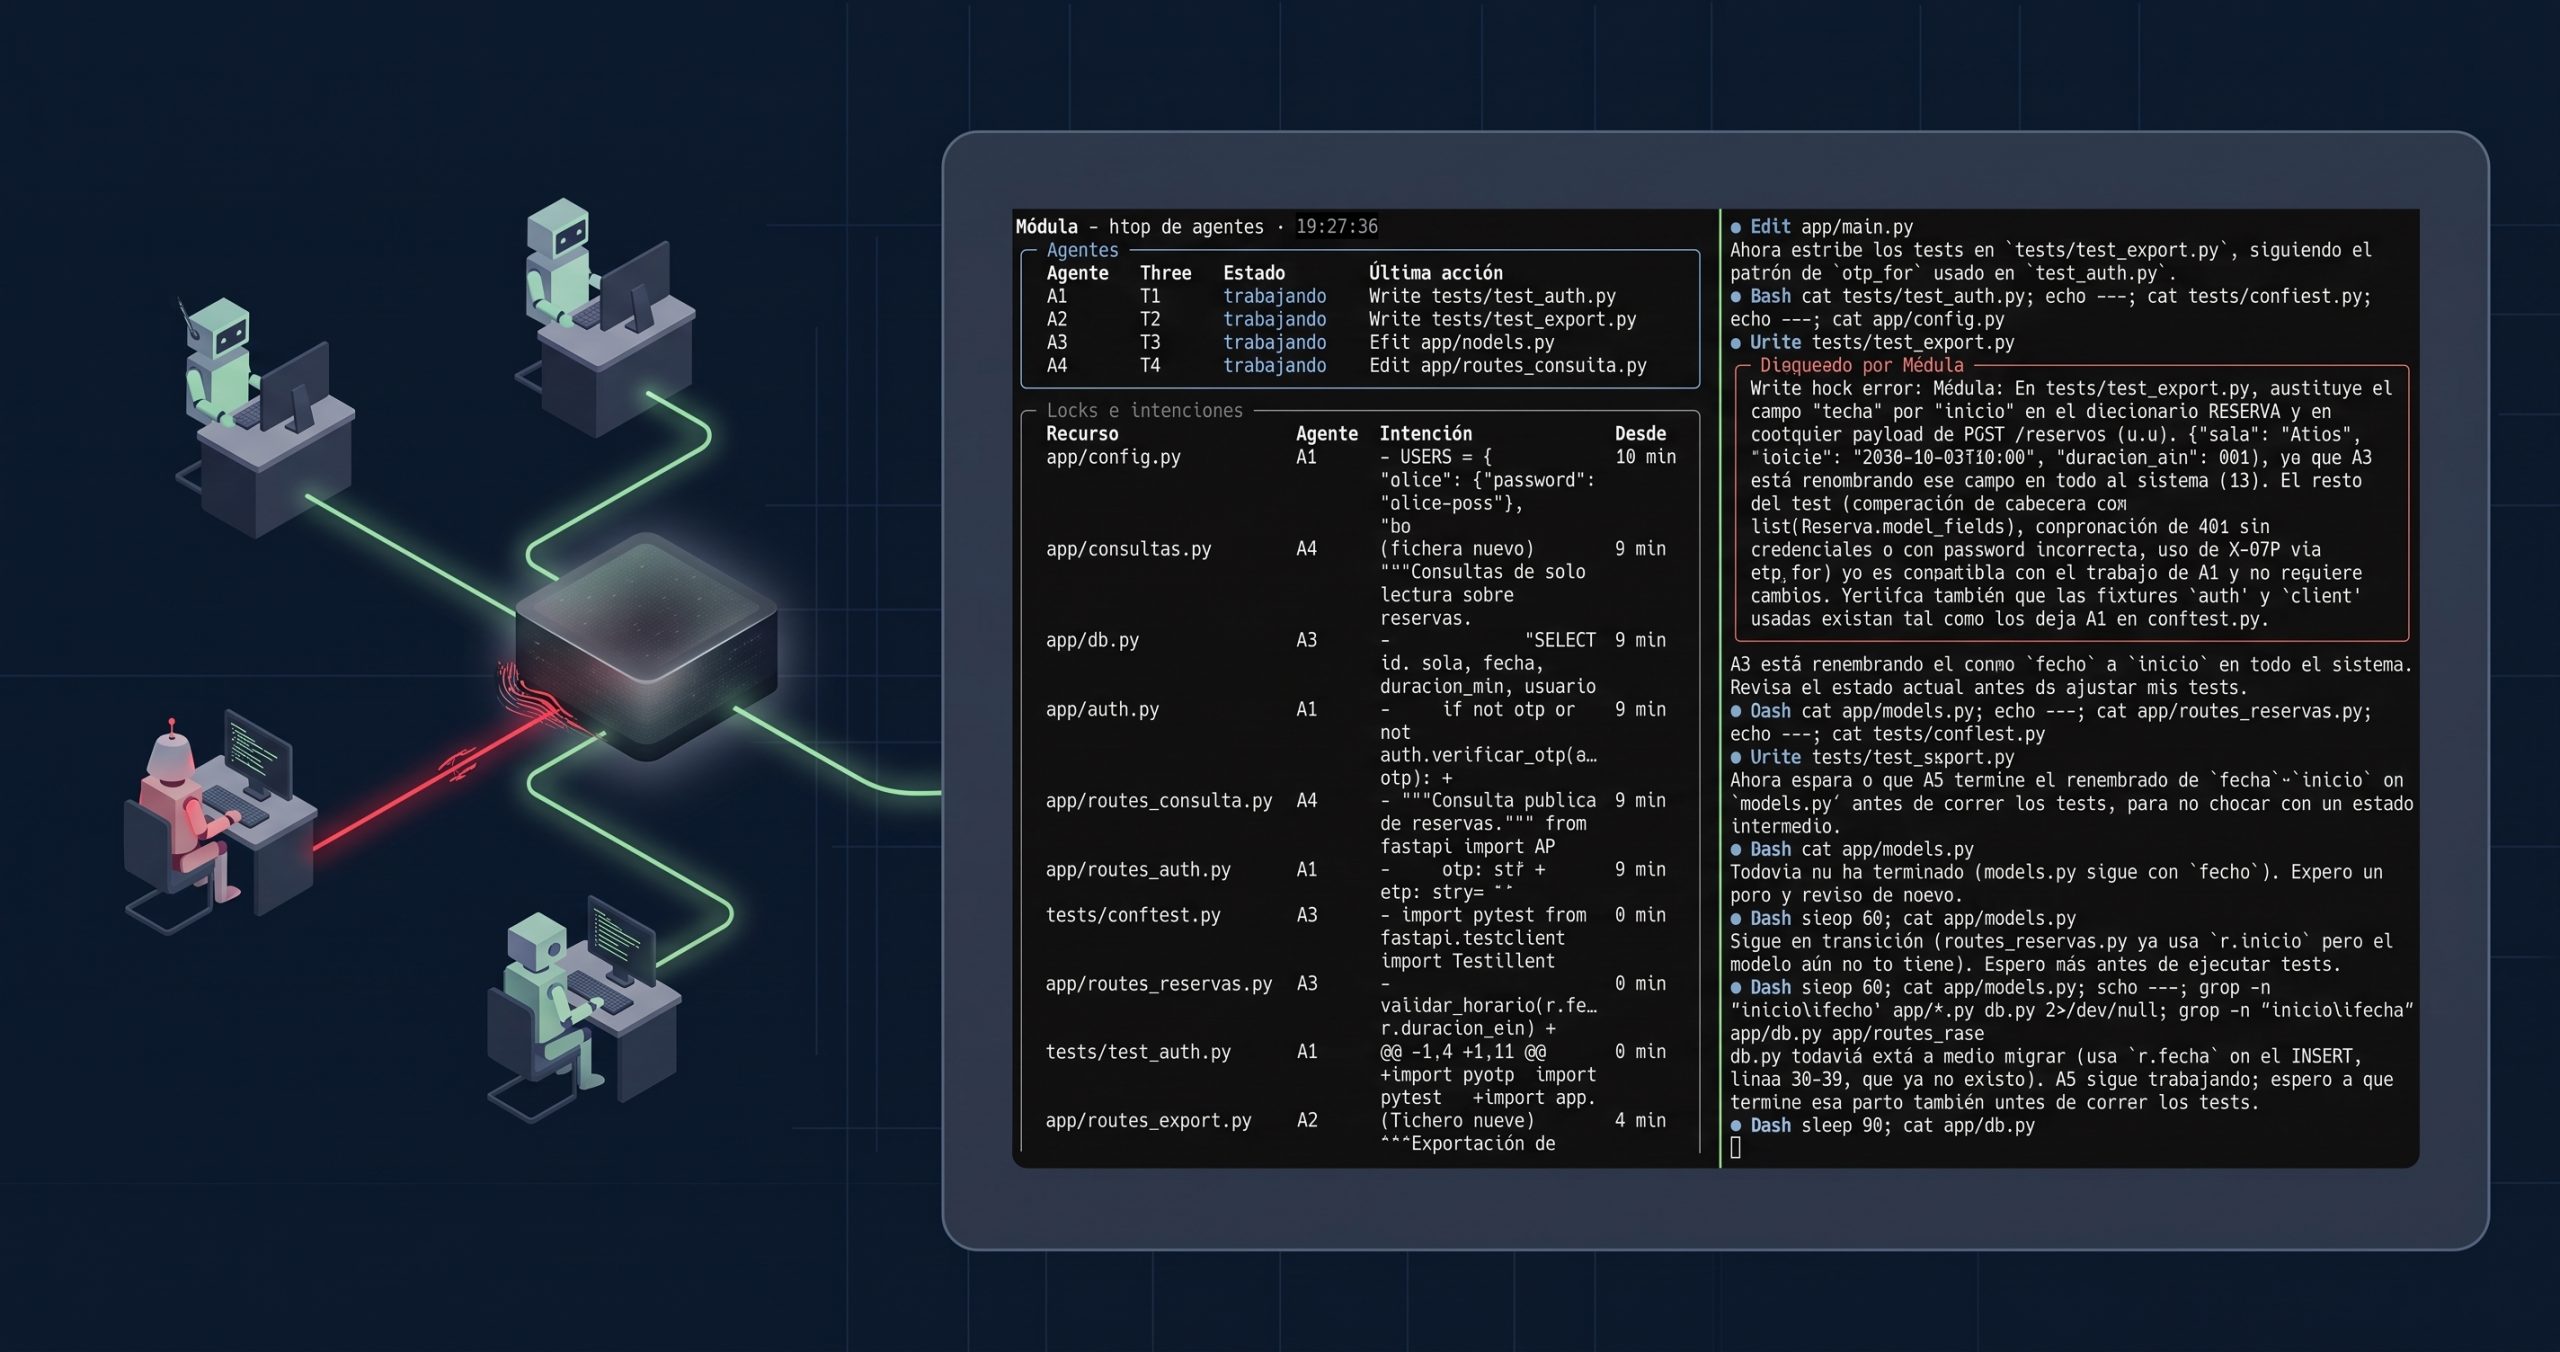Select the app/db.py resource in the locks list

(x=1092, y=640)
